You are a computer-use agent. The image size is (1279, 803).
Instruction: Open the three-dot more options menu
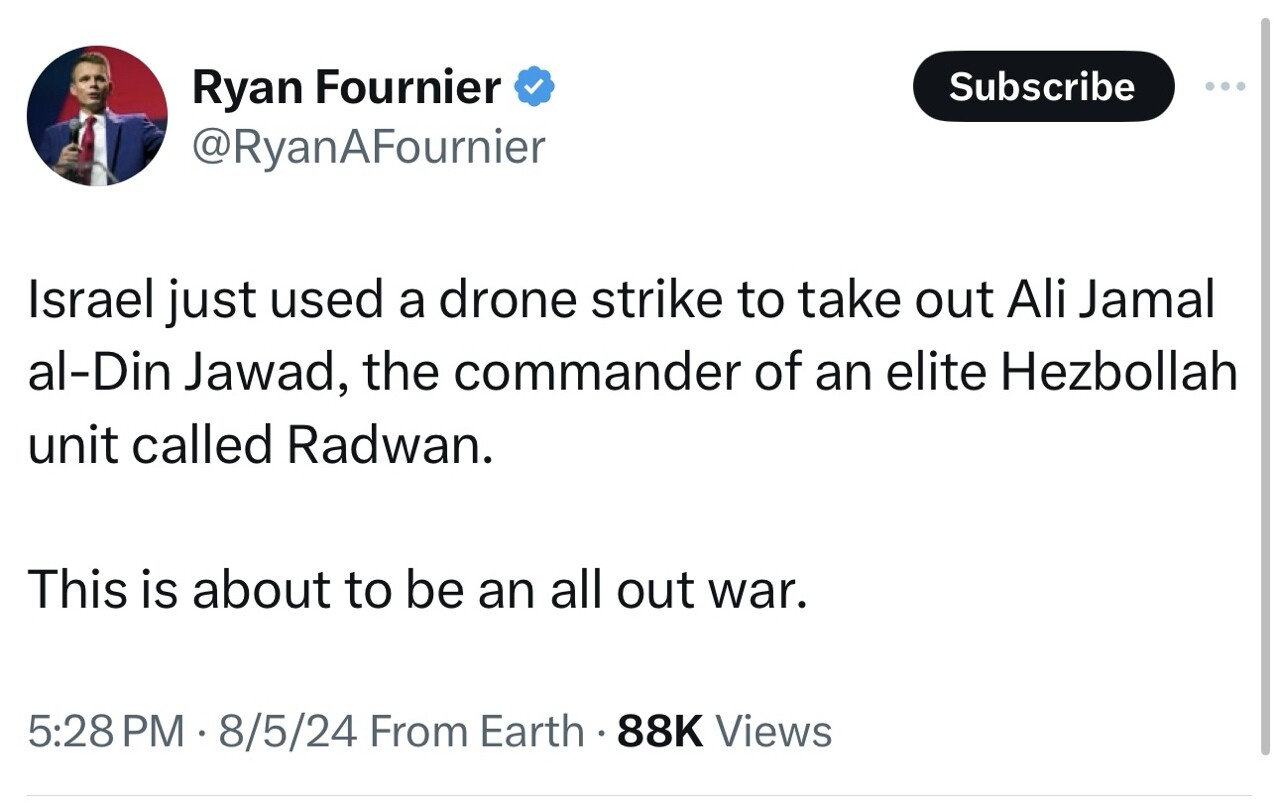click(x=1225, y=87)
